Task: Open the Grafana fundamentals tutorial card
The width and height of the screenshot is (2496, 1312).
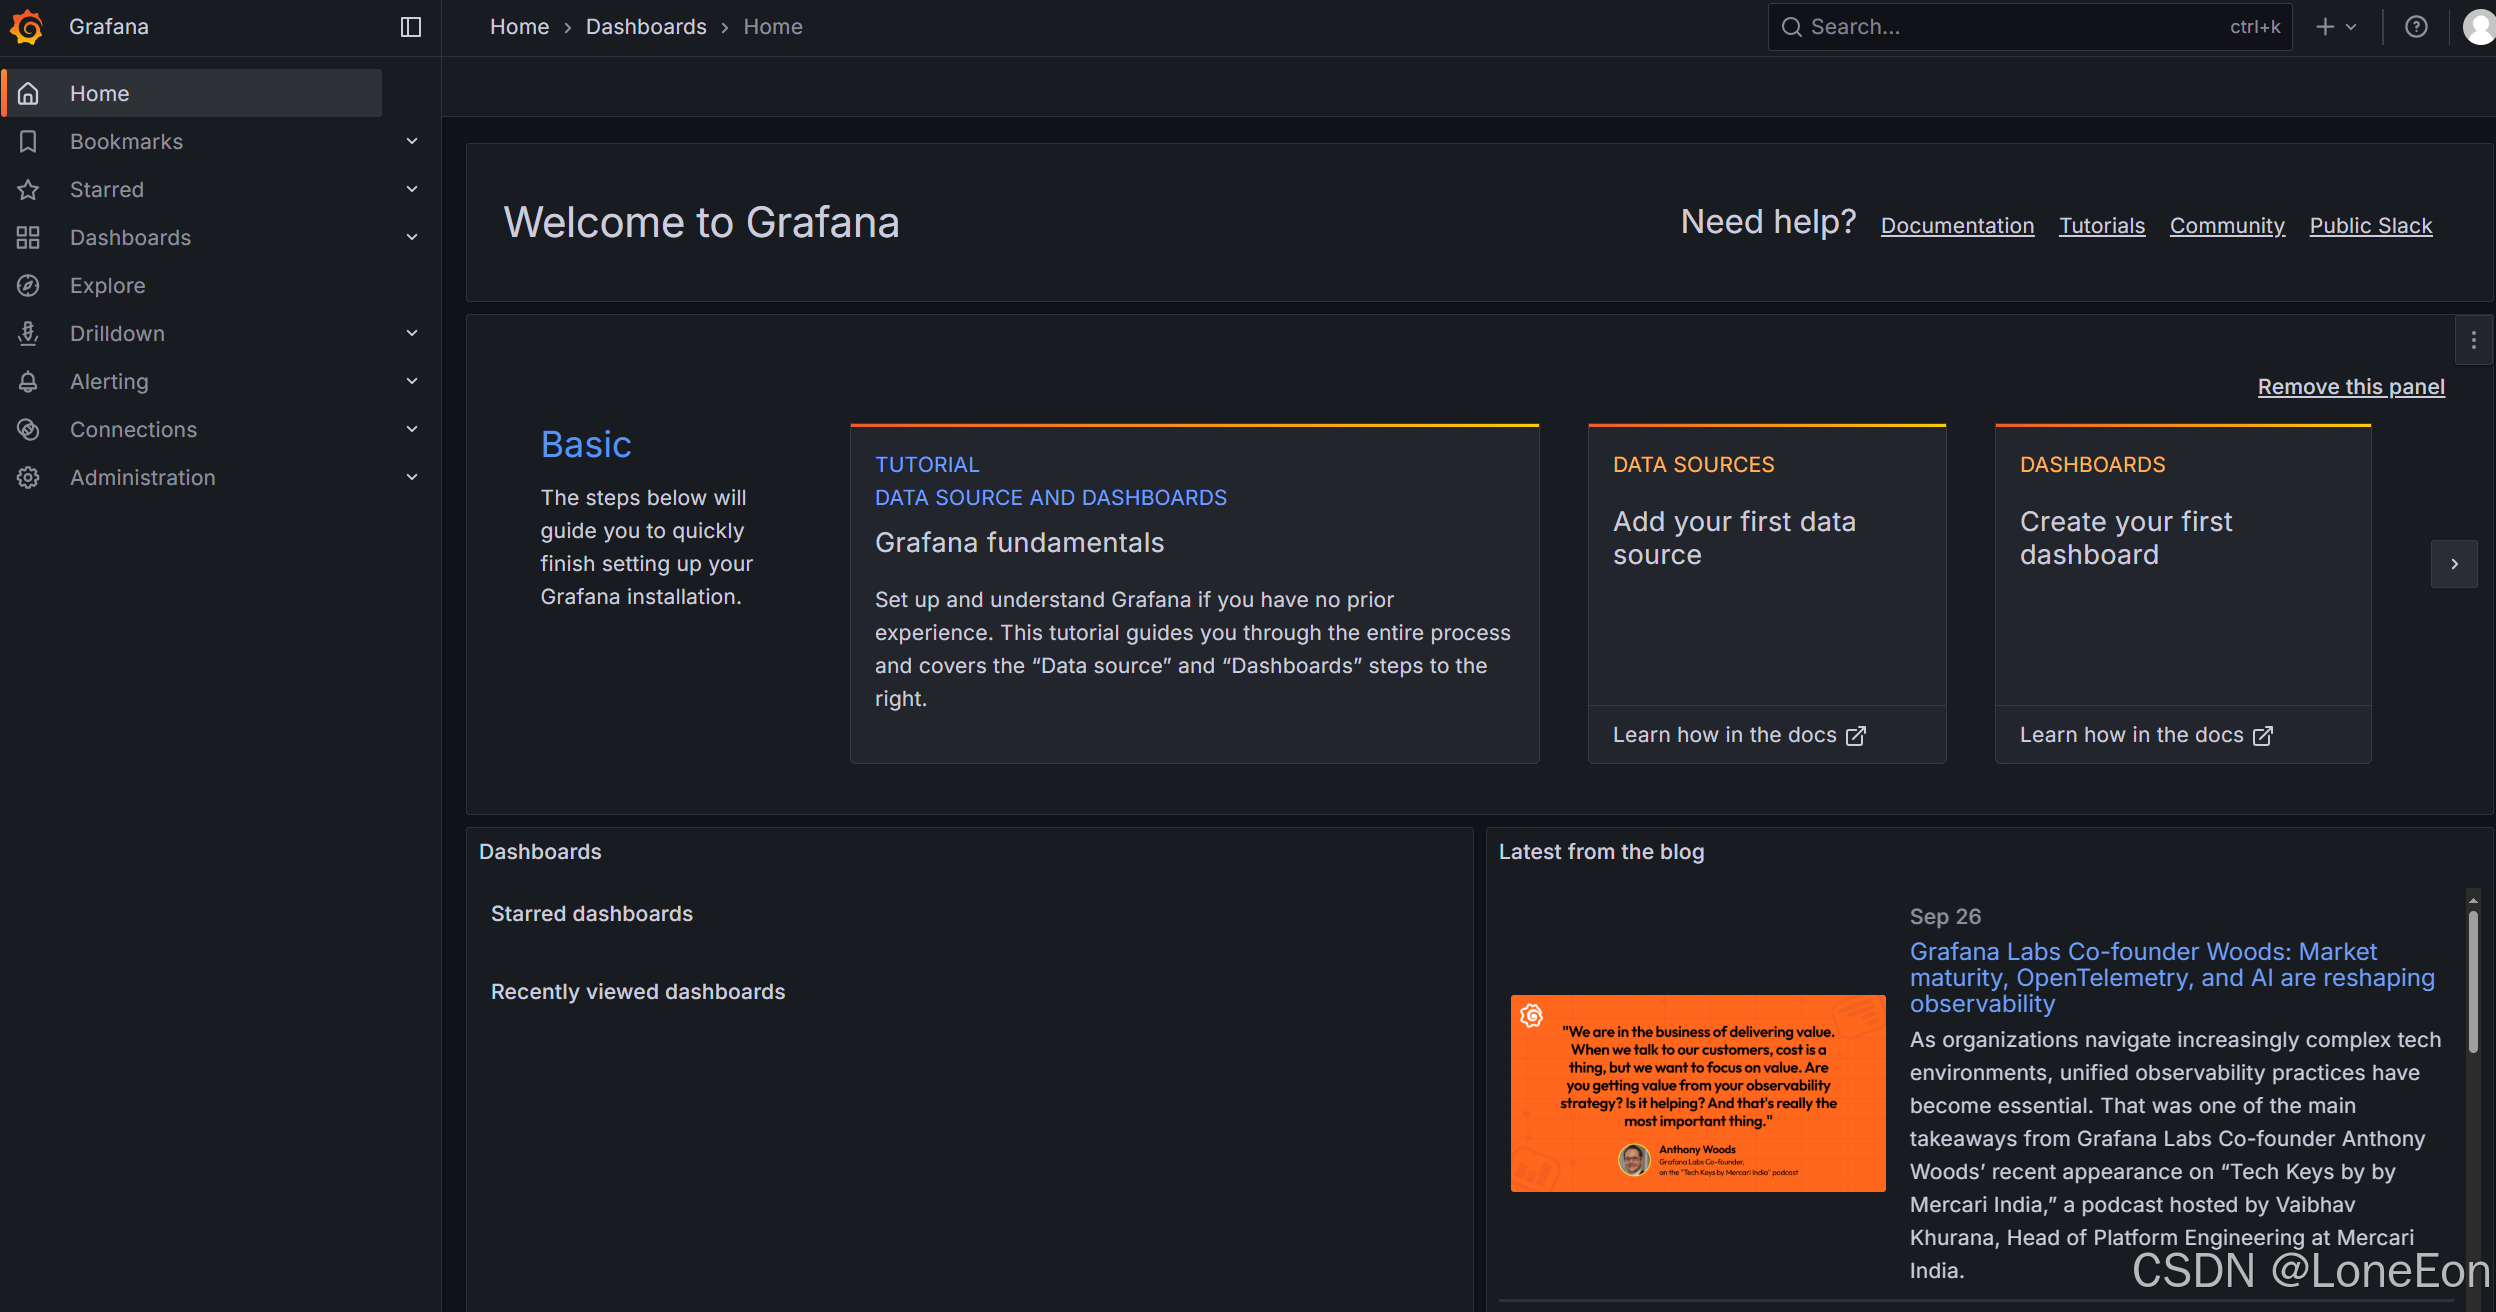Action: (1194, 594)
